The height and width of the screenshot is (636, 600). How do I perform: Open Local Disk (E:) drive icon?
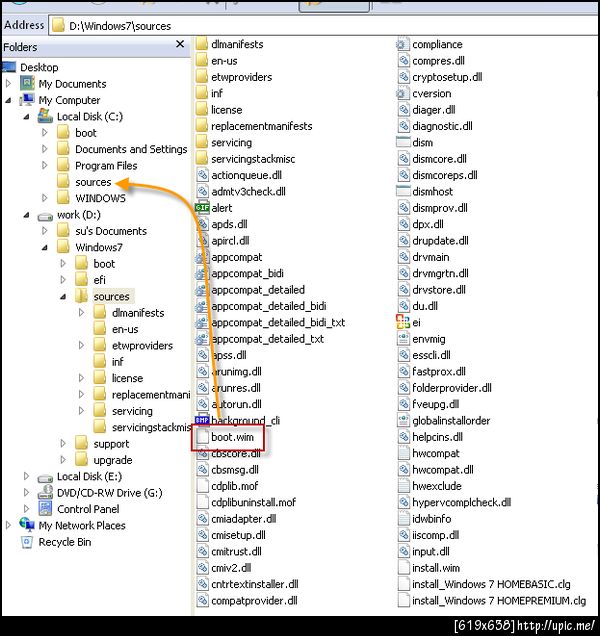coord(45,477)
